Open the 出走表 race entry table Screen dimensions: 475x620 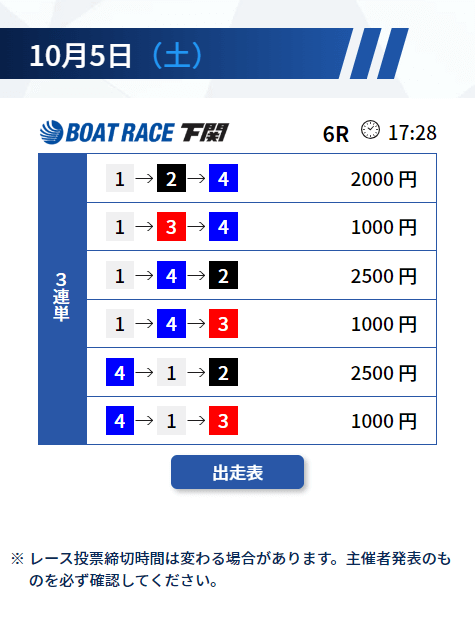(237, 472)
